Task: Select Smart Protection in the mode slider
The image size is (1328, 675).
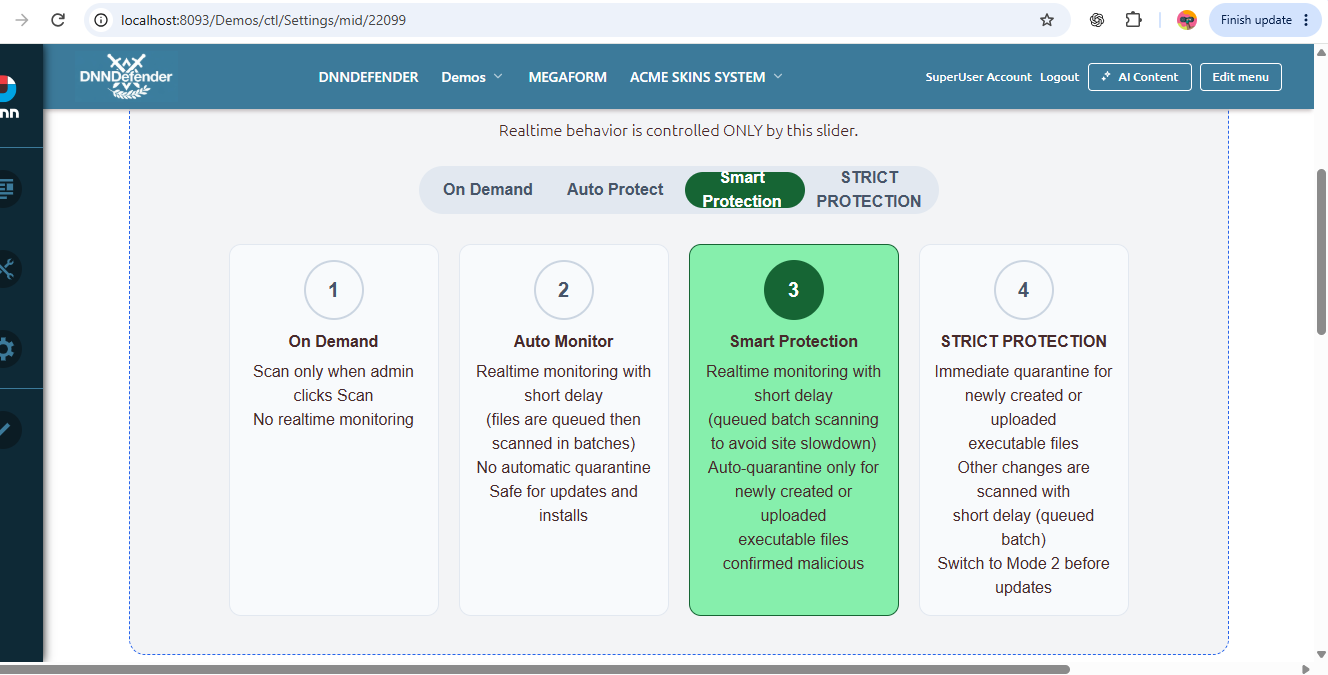Action: (x=744, y=189)
